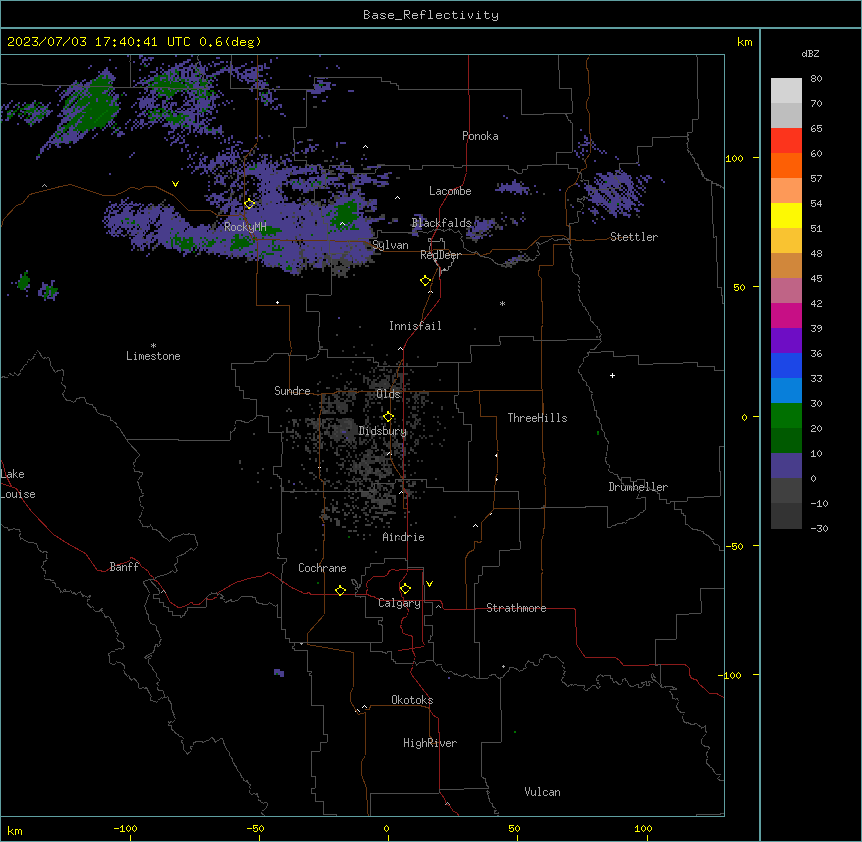Click the Lacombe city label

point(450,191)
